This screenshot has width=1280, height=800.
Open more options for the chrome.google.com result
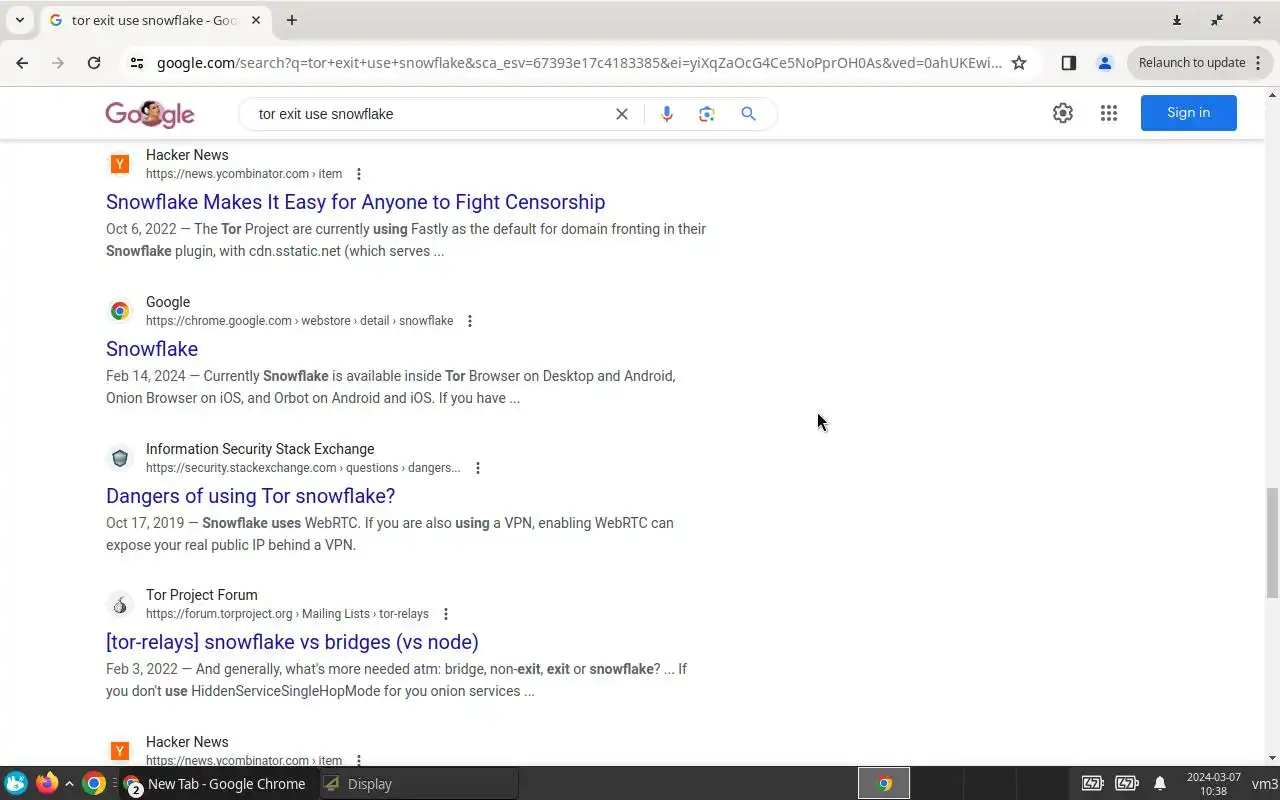coord(470,321)
